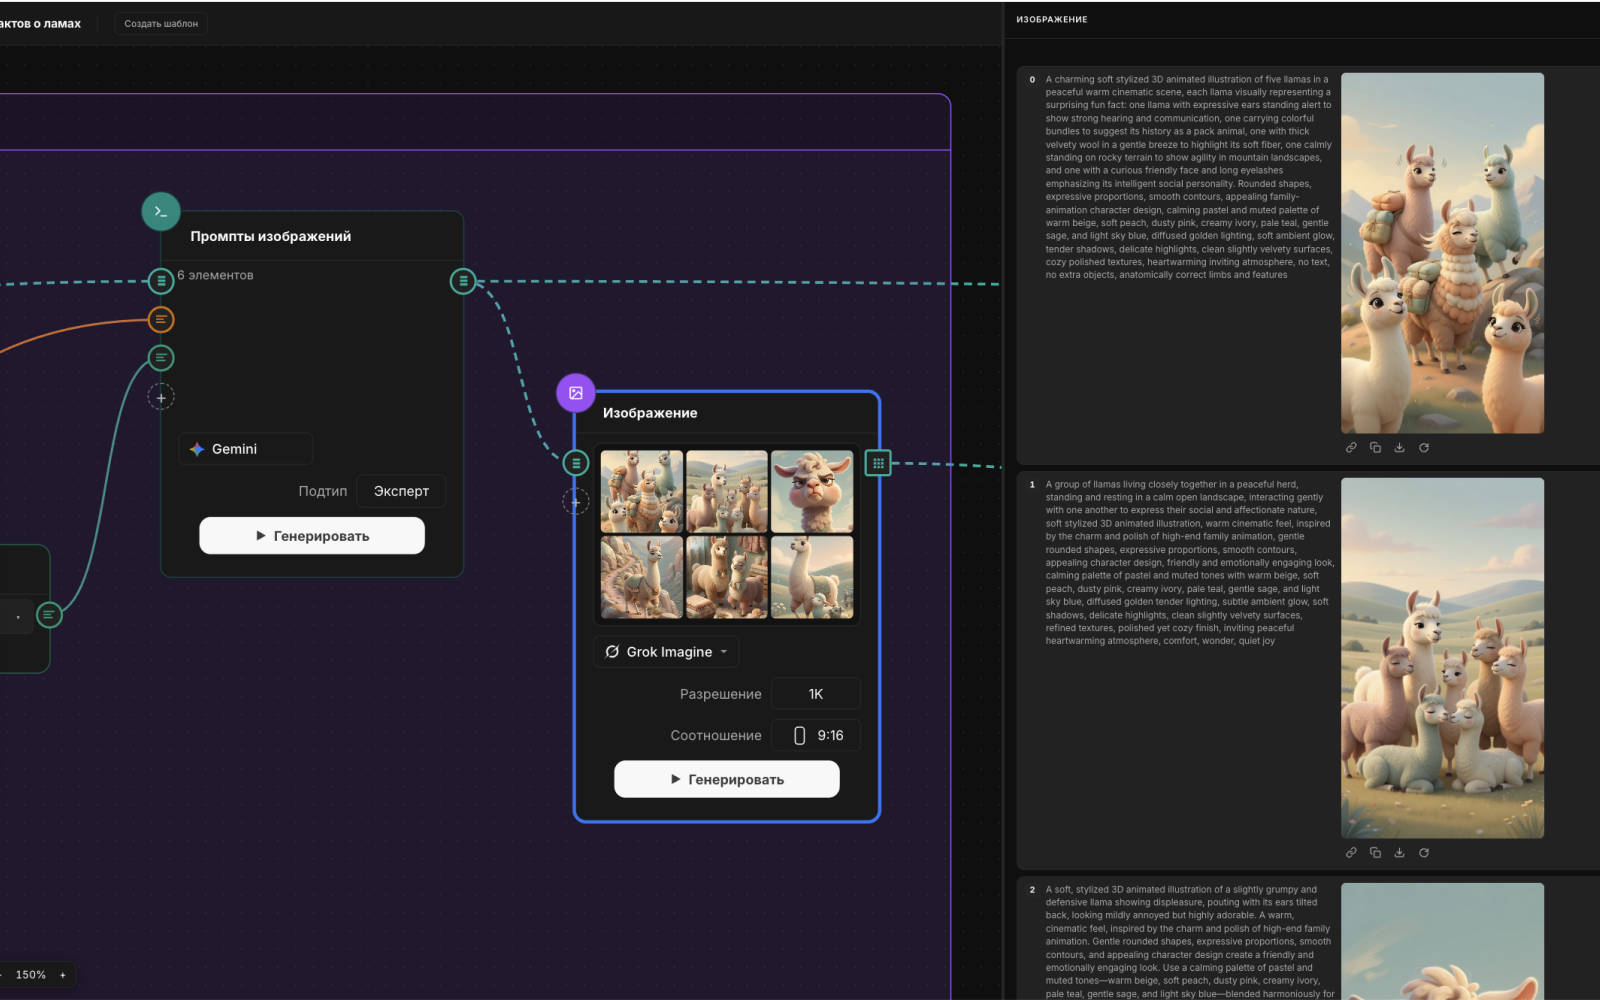Viewport: 1600px width, 1000px height.
Task: Select the mountain path llama thumbnail in the node grid
Action: click(x=642, y=577)
